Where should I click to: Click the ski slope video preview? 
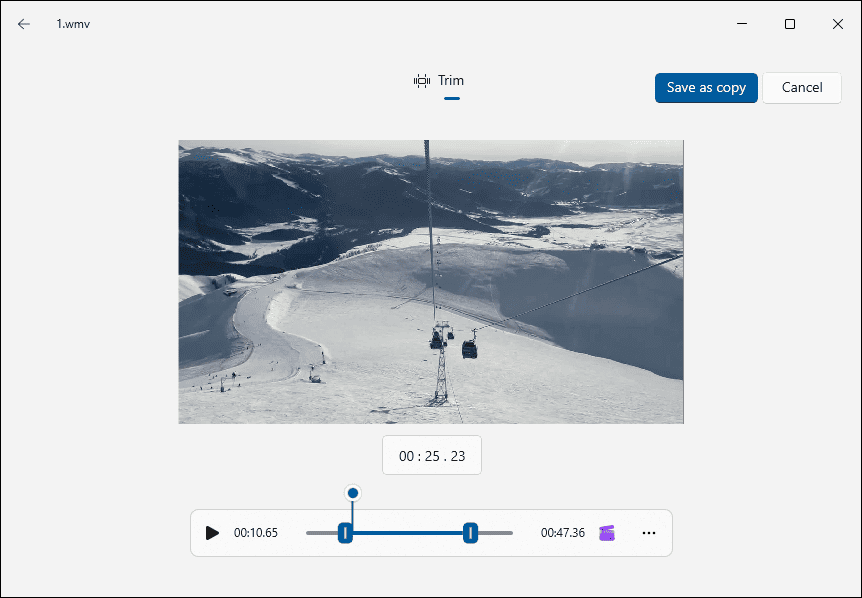click(431, 281)
